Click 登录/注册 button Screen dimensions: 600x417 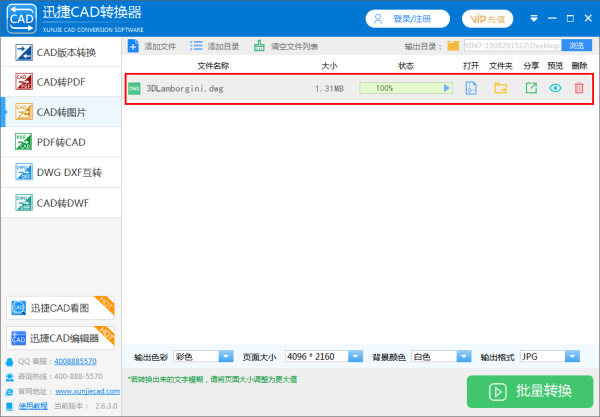[x=408, y=19]
